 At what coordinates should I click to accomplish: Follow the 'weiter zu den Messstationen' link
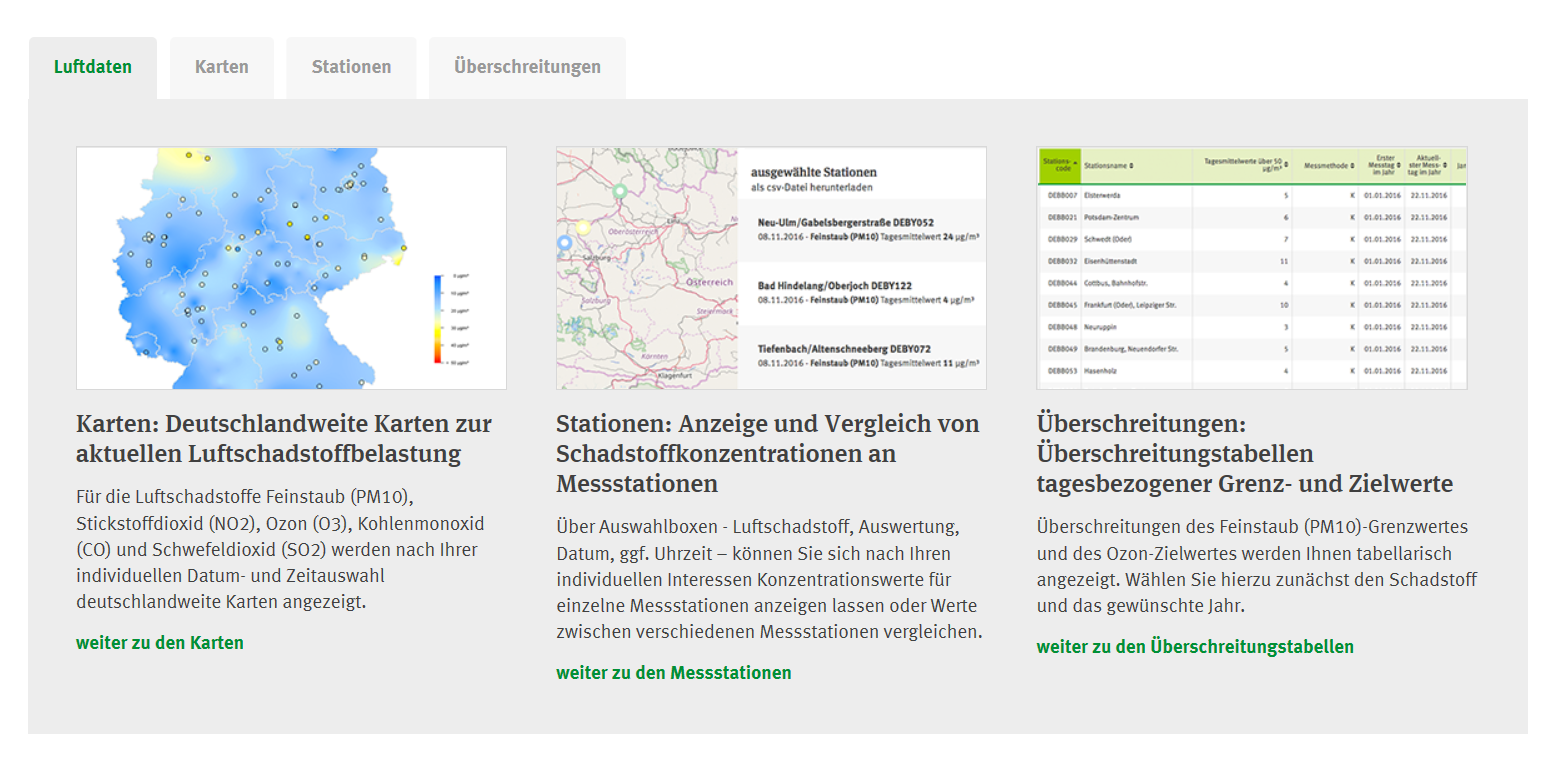pyautogui.click(x=673, y=673)
